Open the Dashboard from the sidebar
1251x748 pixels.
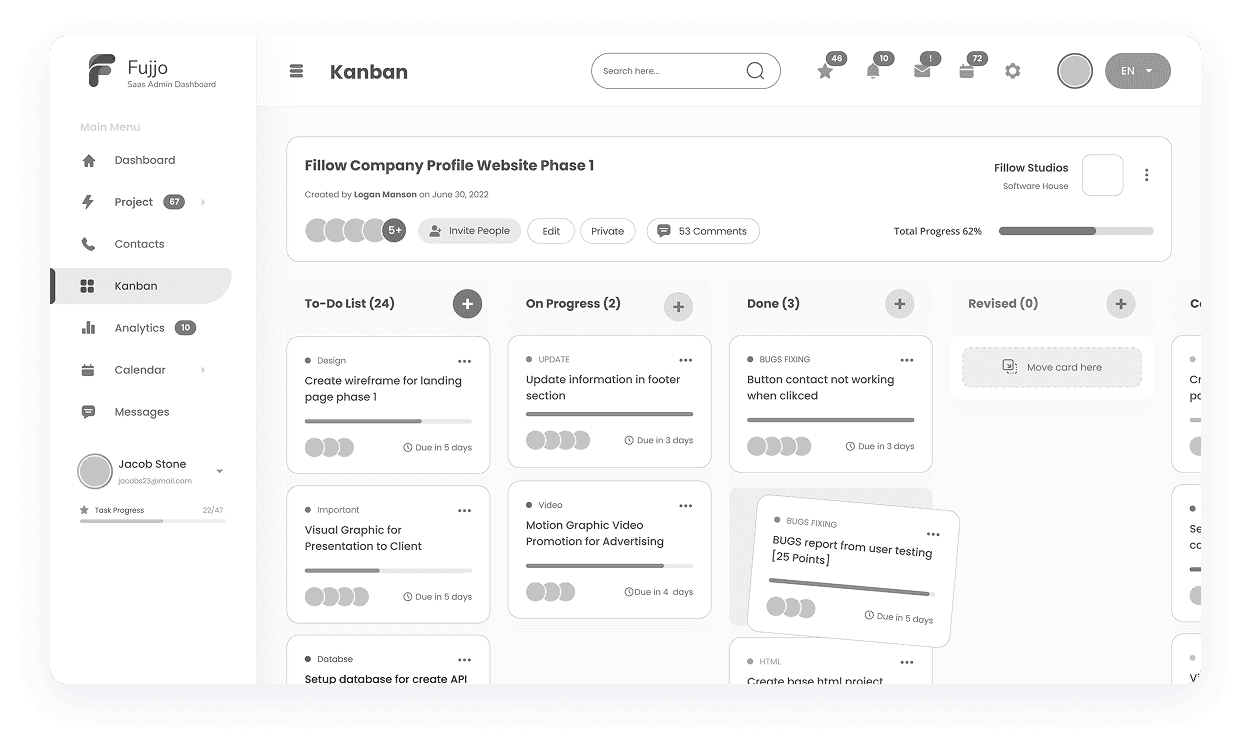click(x=144, y=160)
